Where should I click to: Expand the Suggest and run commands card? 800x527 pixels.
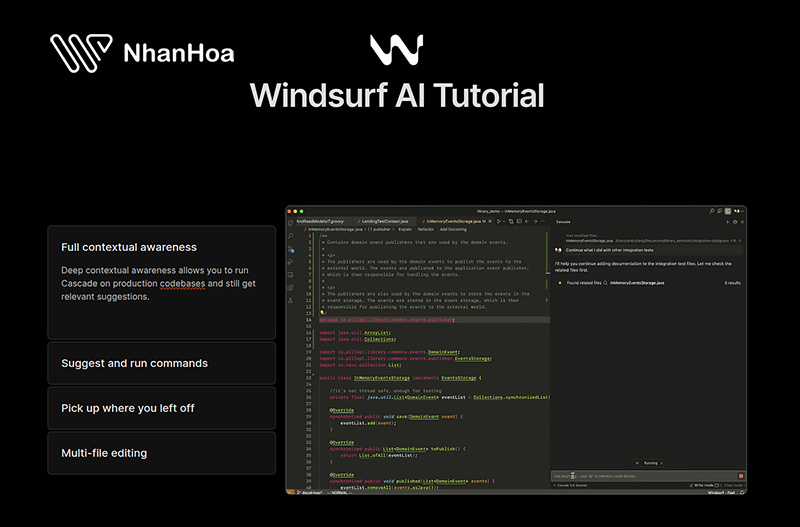pos(162,363)
